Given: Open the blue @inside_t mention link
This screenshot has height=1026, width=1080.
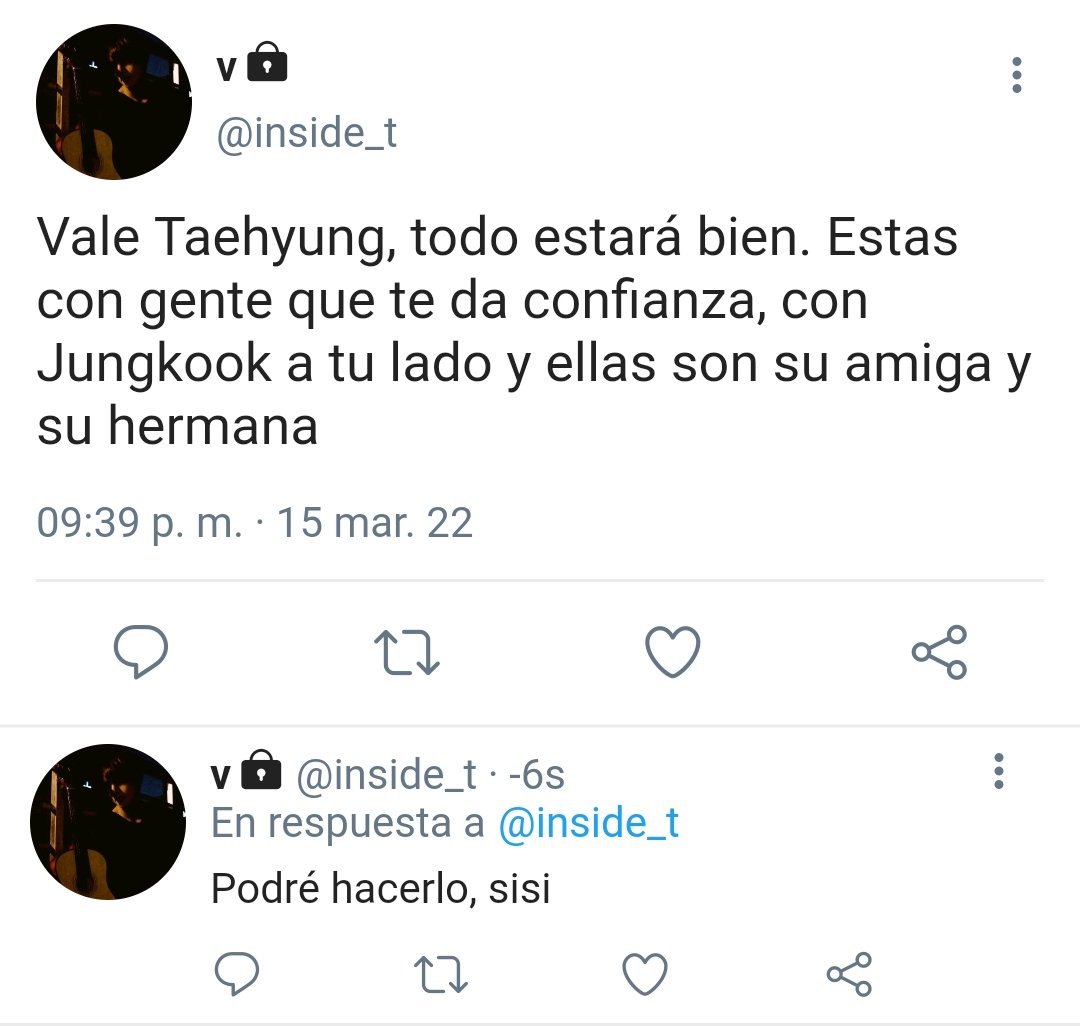Looking at the screenshot, I should click(588, 824).
